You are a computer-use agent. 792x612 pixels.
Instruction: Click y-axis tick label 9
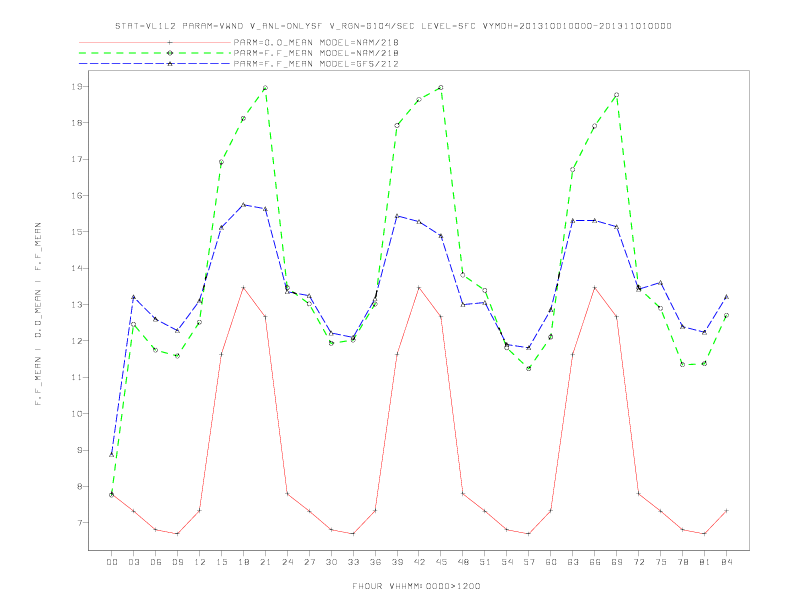[x=80, y=450]
